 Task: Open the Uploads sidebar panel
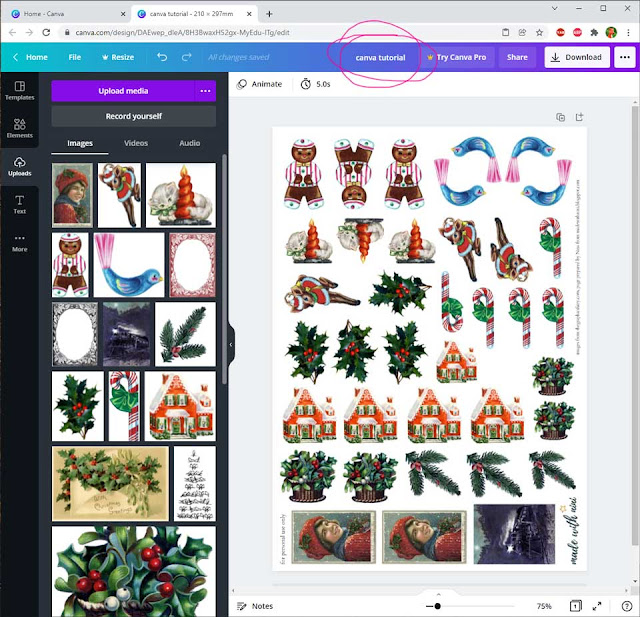[x=20, y=166]
